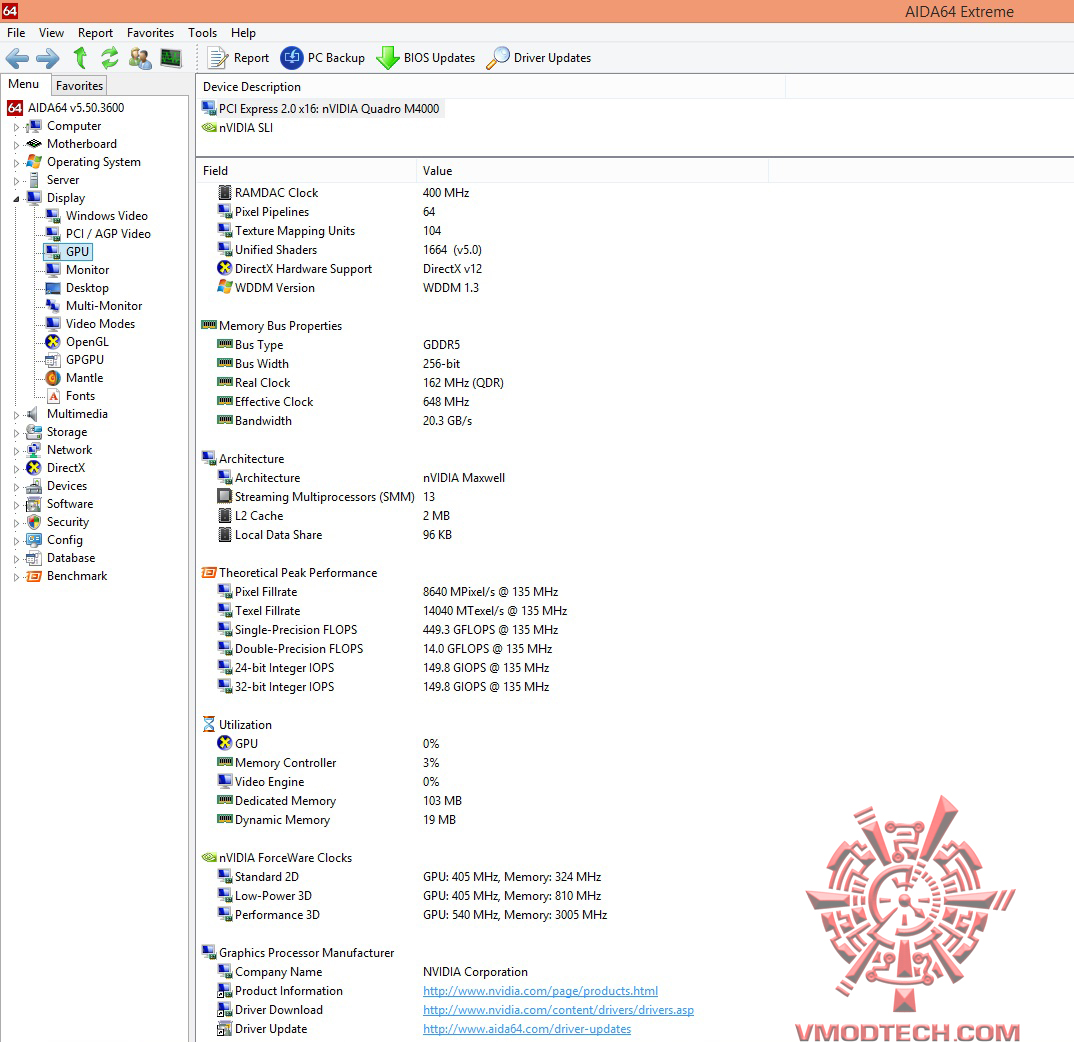Open the View menu
The width and height of the screenshot is (1074, 1042).
(51, 33)
